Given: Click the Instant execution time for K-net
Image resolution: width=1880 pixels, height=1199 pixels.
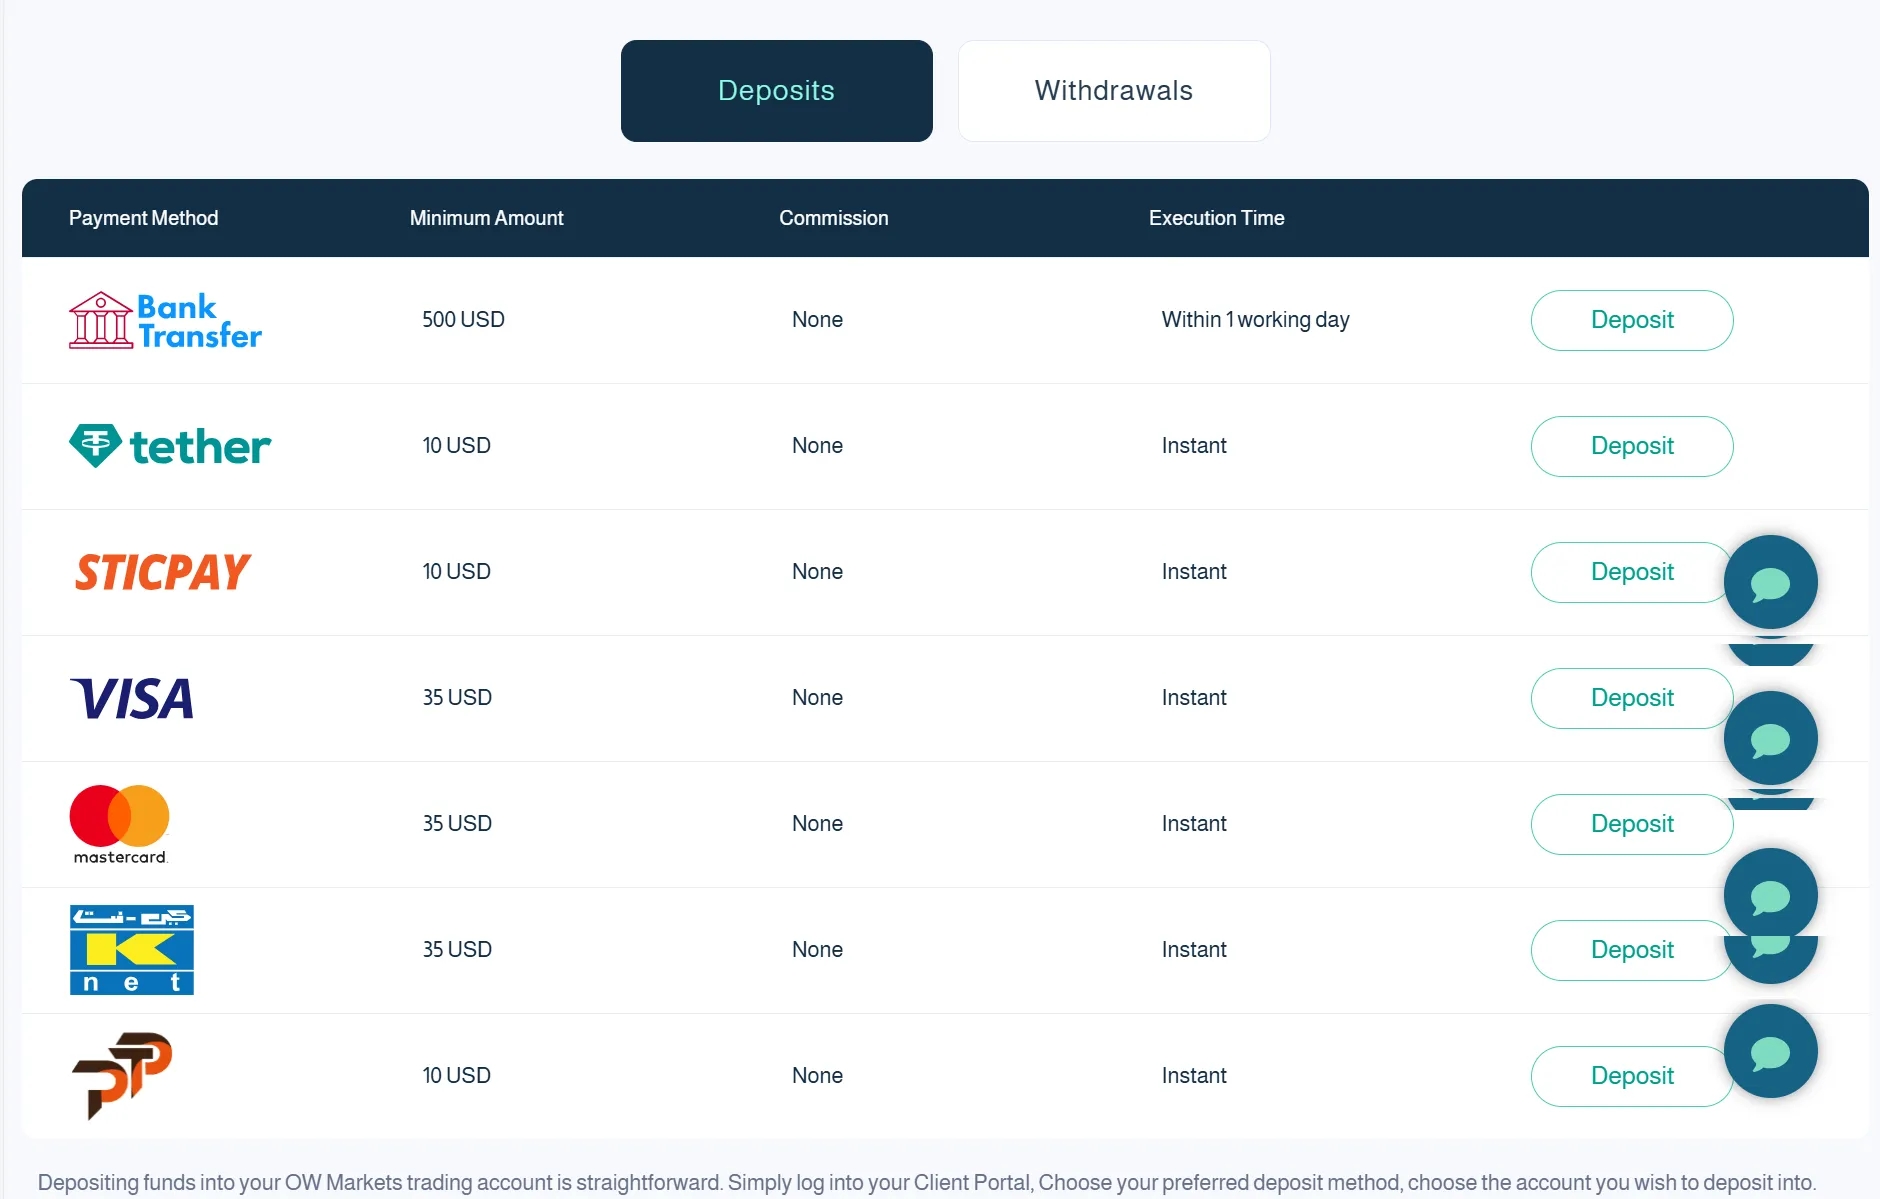Looking at the screenshot, I should point(1194,950).
